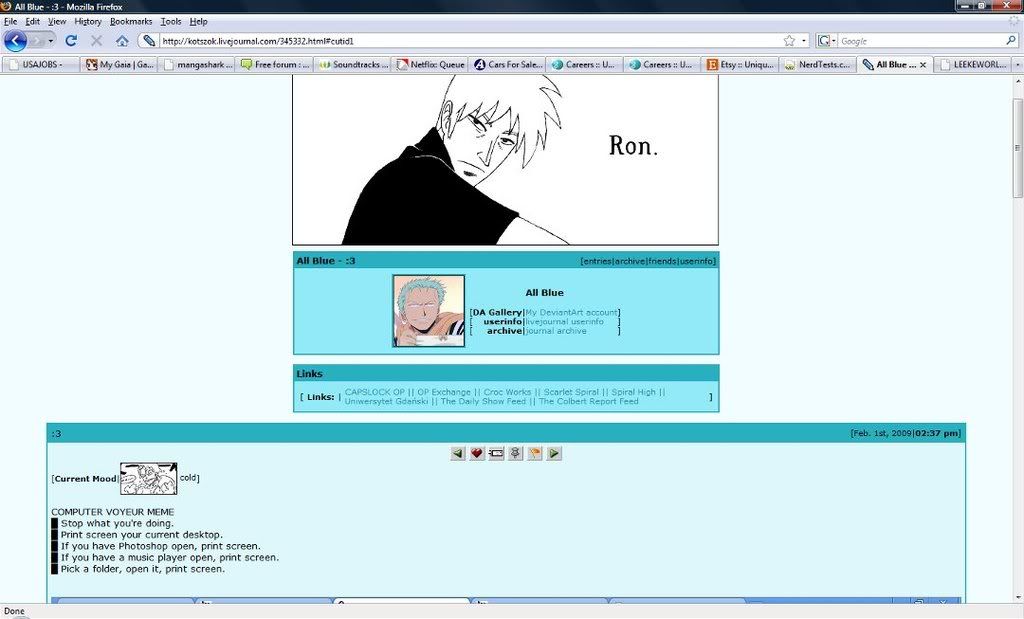Click the Stop loading X button
1024x619 pixels.
[97, 40]
